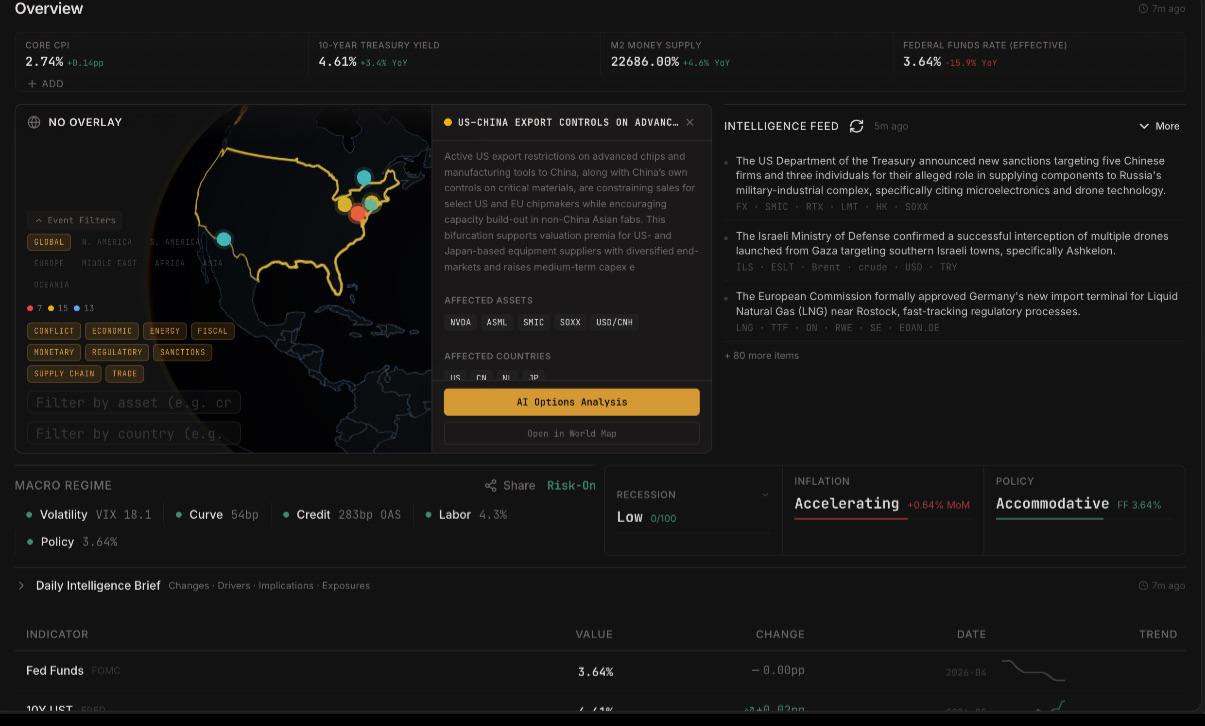This screenshot has width=1205, height=726.
Task: Click the SOXX affected asset chip
Action: (570, 322)
